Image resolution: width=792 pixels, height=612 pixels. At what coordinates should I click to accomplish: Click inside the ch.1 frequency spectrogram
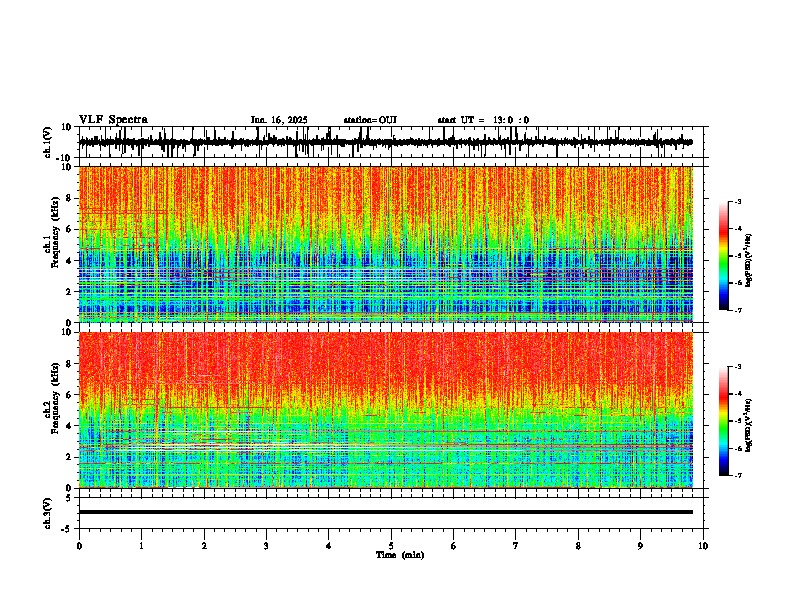coord(385,244)
